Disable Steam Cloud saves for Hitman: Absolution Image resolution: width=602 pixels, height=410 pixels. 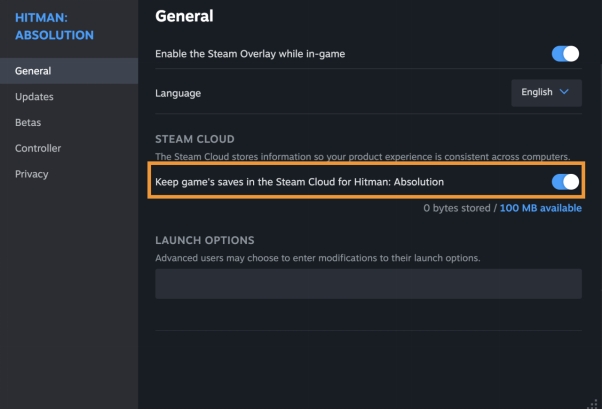click(565, 182)
